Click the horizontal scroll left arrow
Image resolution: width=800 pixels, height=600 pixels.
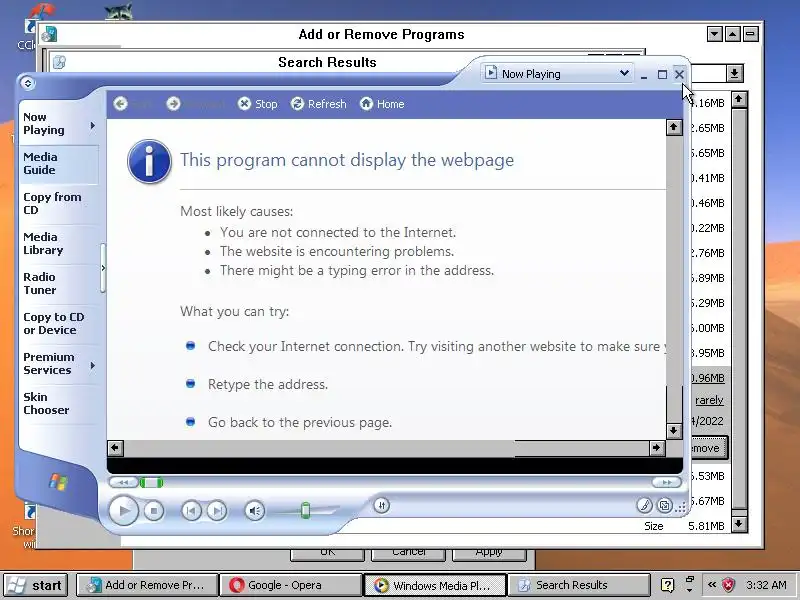coord(115,448)
